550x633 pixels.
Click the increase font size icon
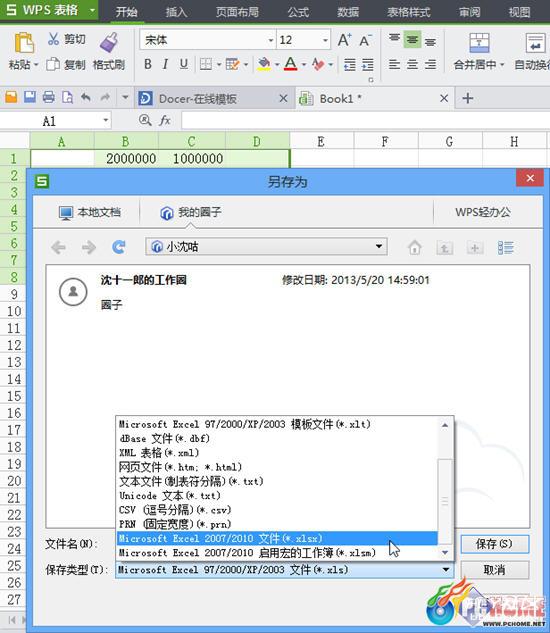click(x=344, y=40)
